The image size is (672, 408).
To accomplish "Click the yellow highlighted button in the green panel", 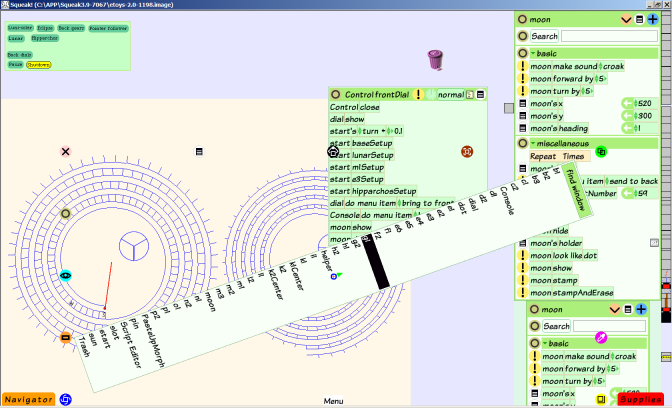I will pyautogui.click(x=39, y=65).
